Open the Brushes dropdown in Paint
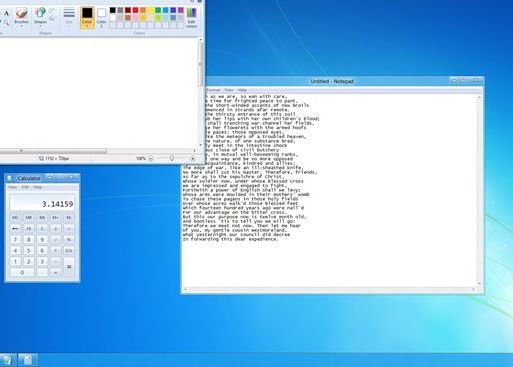 (21, 17)
